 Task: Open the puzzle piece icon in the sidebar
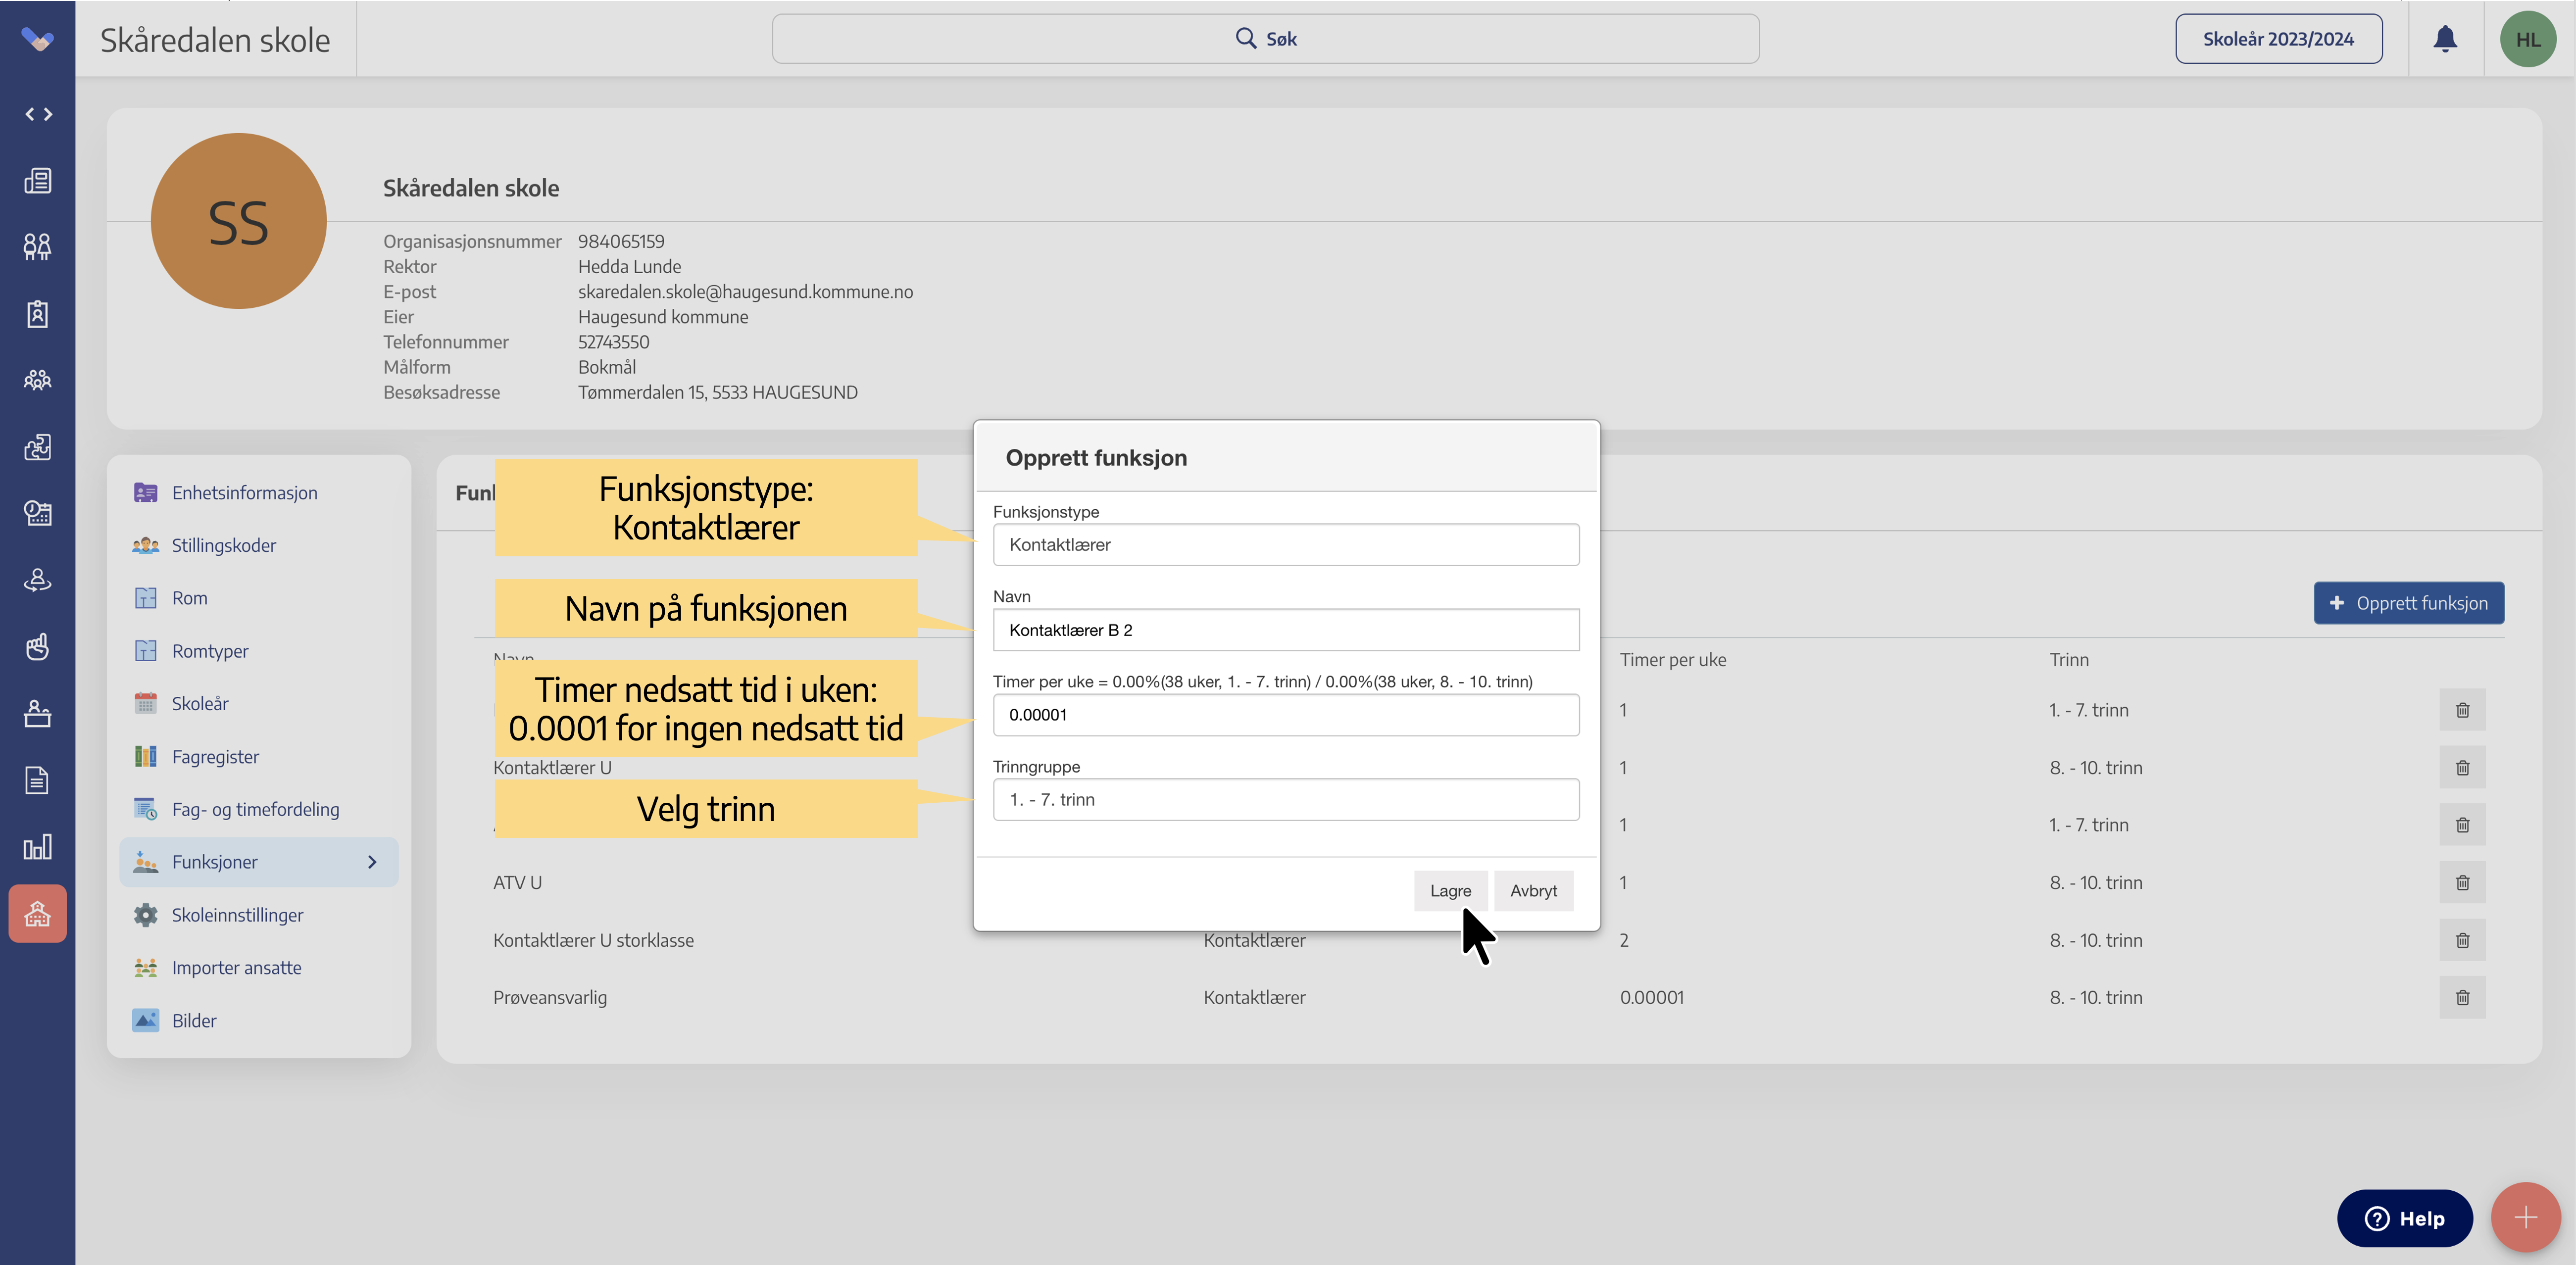pos(38,447)
